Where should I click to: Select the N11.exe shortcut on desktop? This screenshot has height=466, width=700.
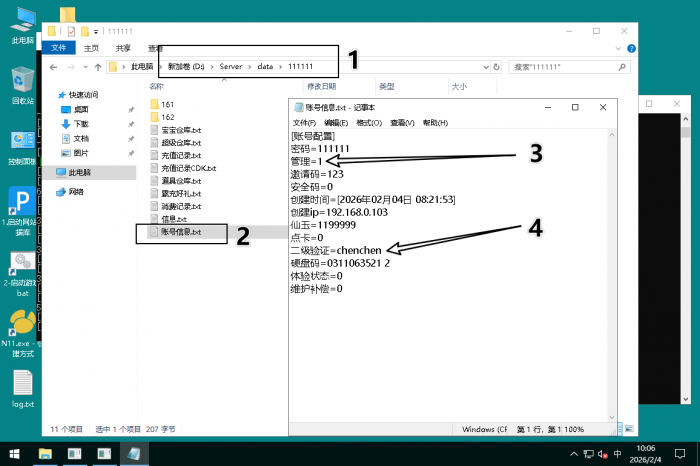pos(22,325)
